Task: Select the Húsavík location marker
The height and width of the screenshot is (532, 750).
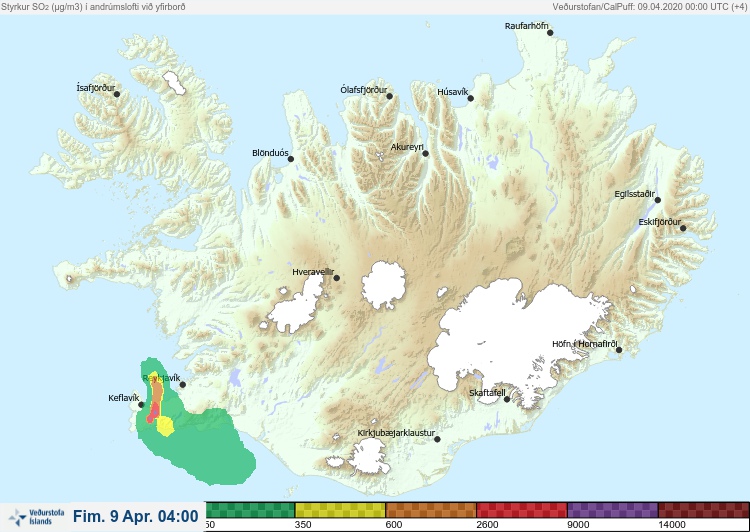Action: point(470,98)
